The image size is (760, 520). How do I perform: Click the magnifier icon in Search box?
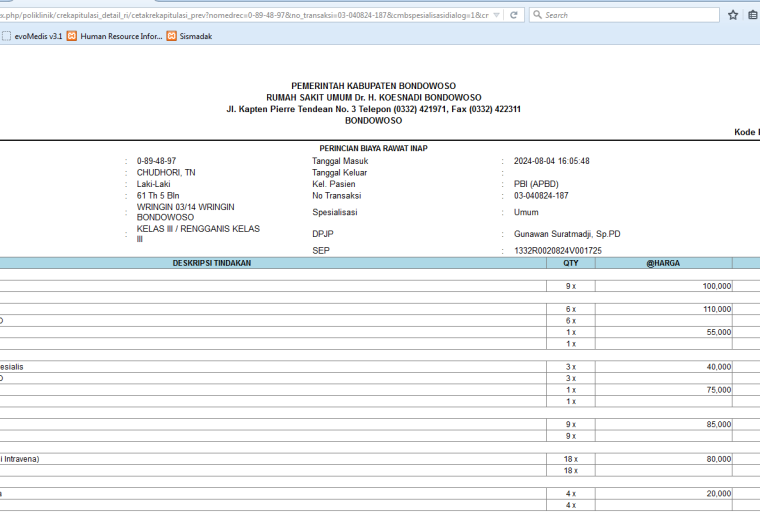pos(537,15)
